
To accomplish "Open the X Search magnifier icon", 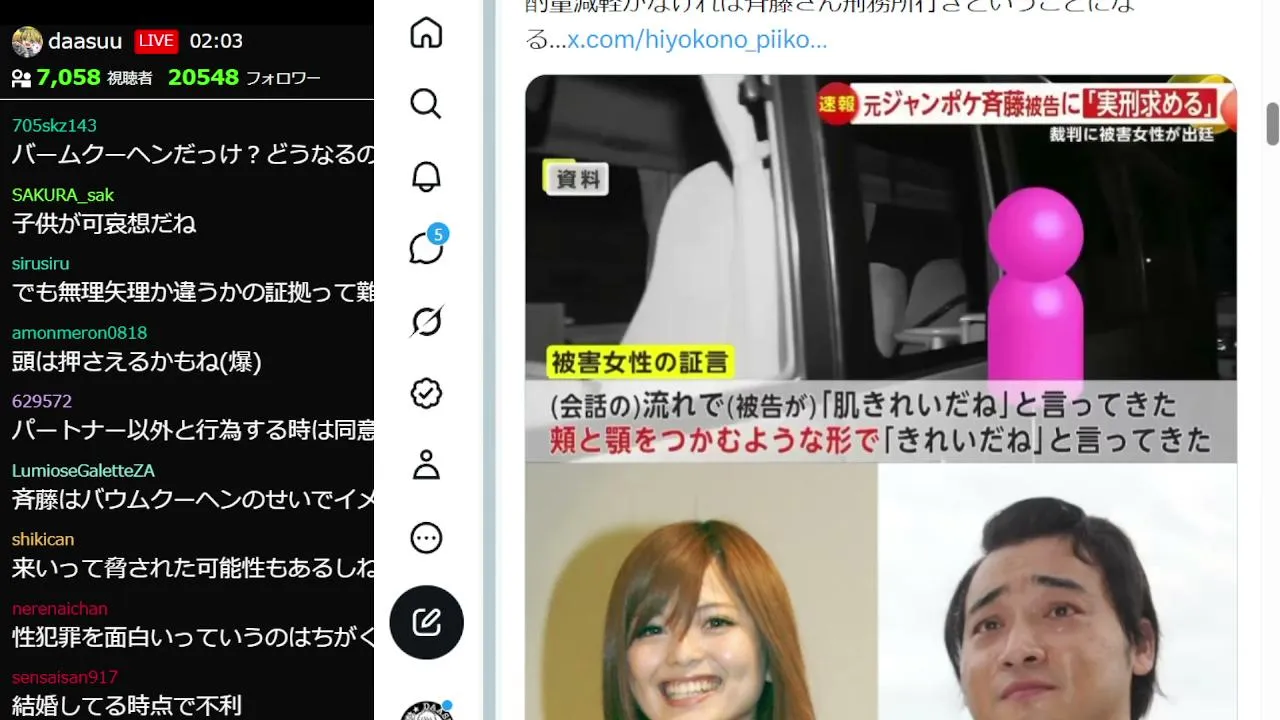I will click(x=426, y=104).
